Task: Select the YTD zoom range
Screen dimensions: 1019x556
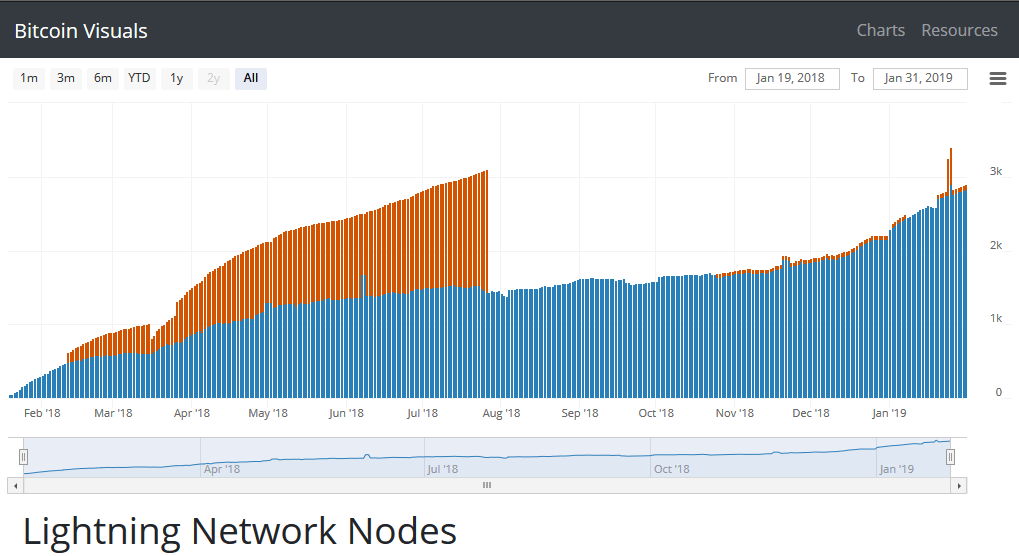Action: pyautogui.click(x=139, y=78)
